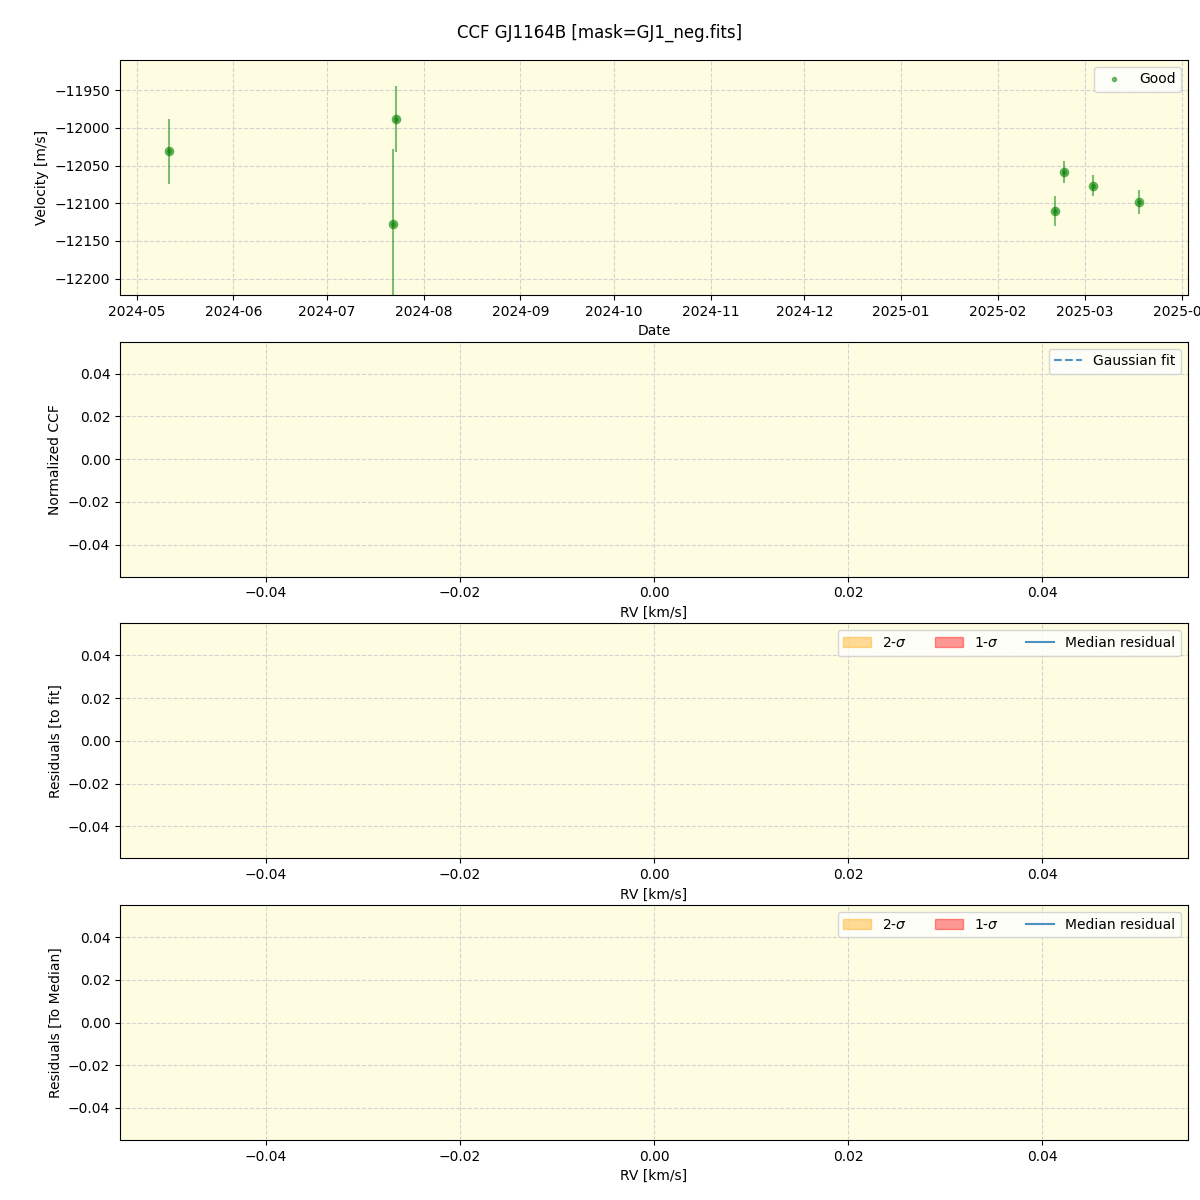The width and height of the screenshot is (1200, 1200).
Task: Select the May 2024 velocity data point
Action: tap(169, 151)
